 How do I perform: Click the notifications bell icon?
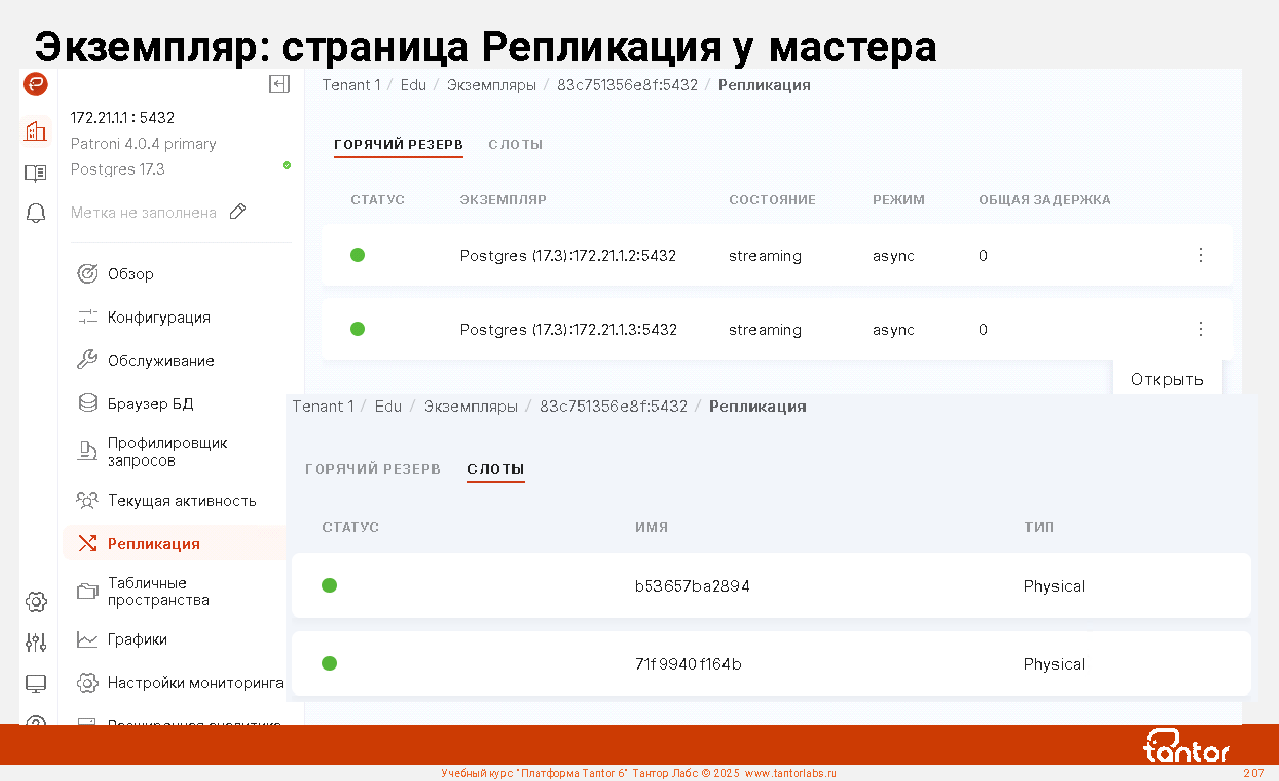coord(36,213)
